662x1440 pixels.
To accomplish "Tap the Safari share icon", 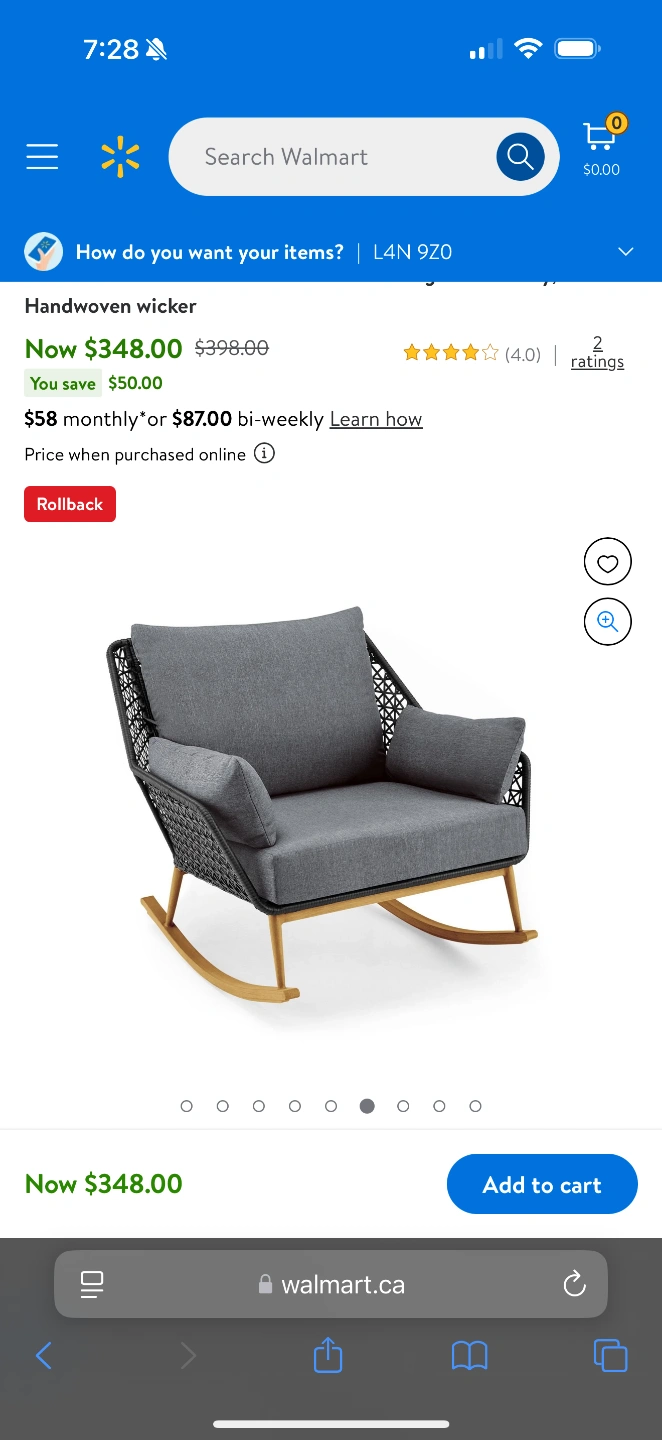I will tap(328, 1356).
